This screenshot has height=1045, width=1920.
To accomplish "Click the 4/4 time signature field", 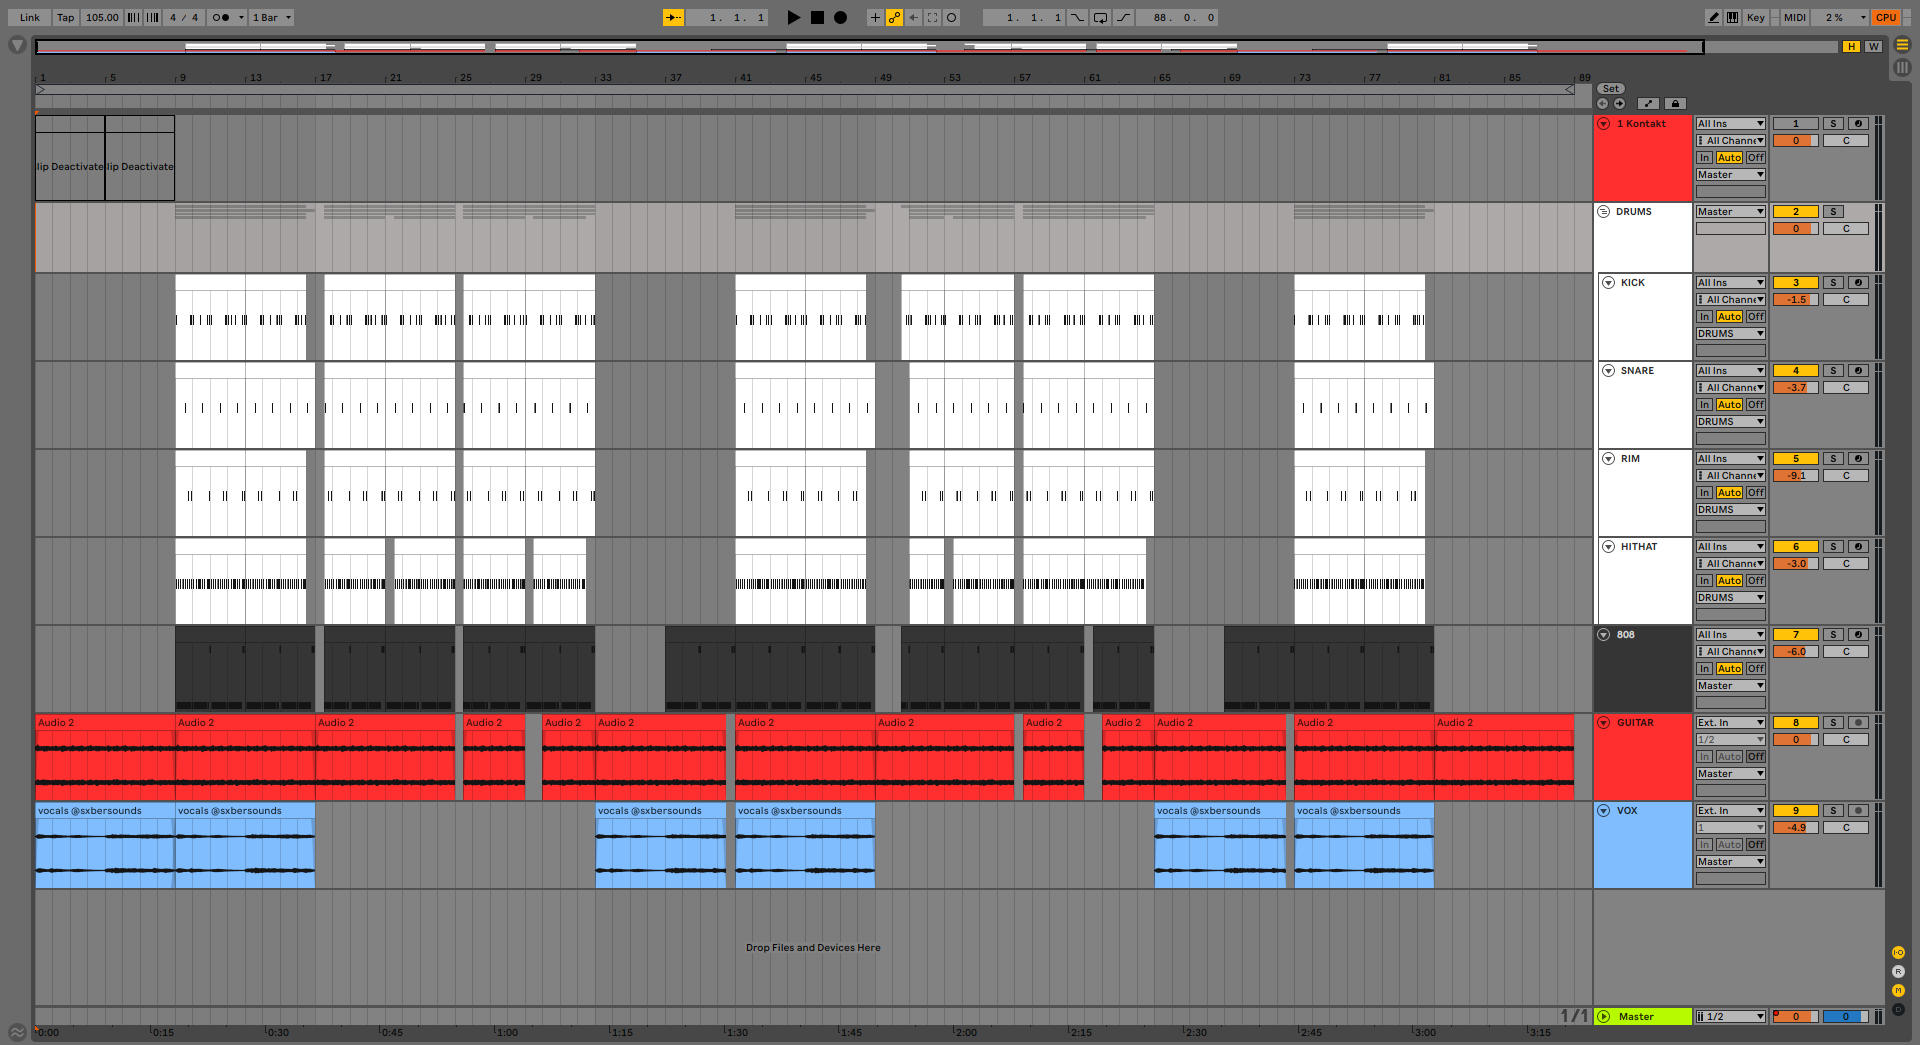I will coord(183,17).
